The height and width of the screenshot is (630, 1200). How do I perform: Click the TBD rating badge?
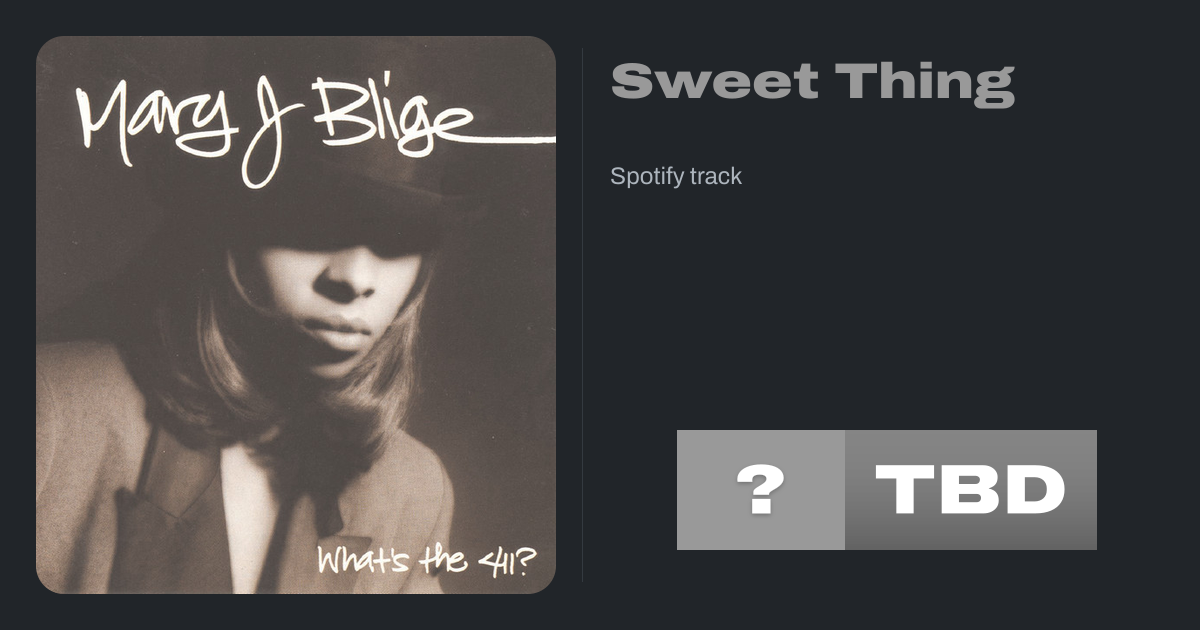[x=970, y=490]
